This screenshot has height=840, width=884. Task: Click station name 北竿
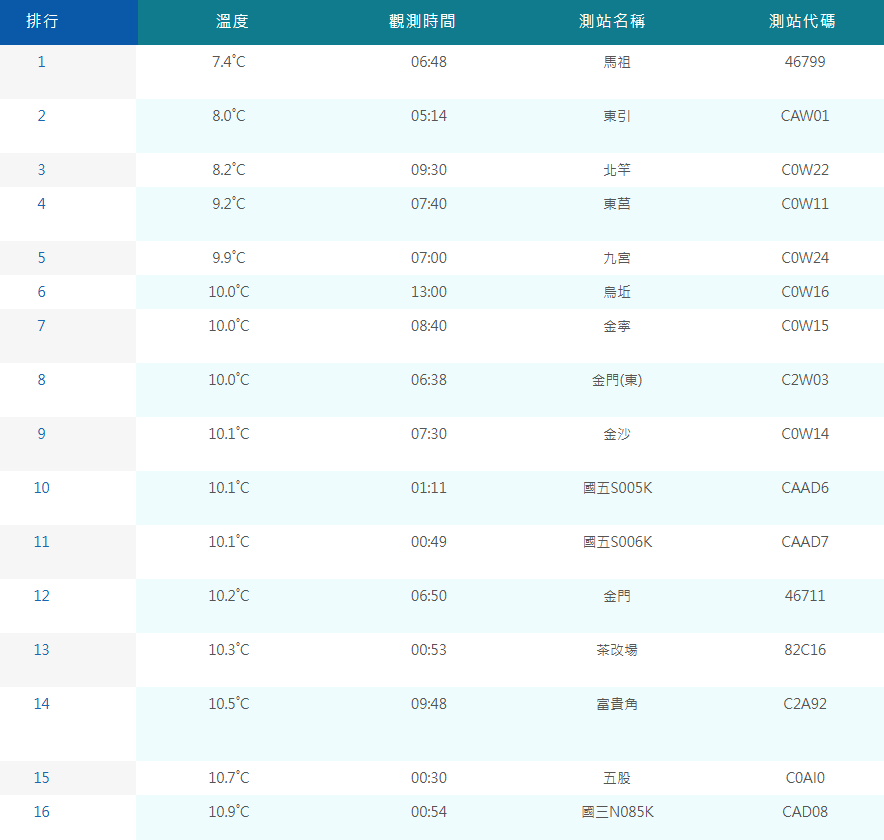pyautogui.click(x=617, y=170)
